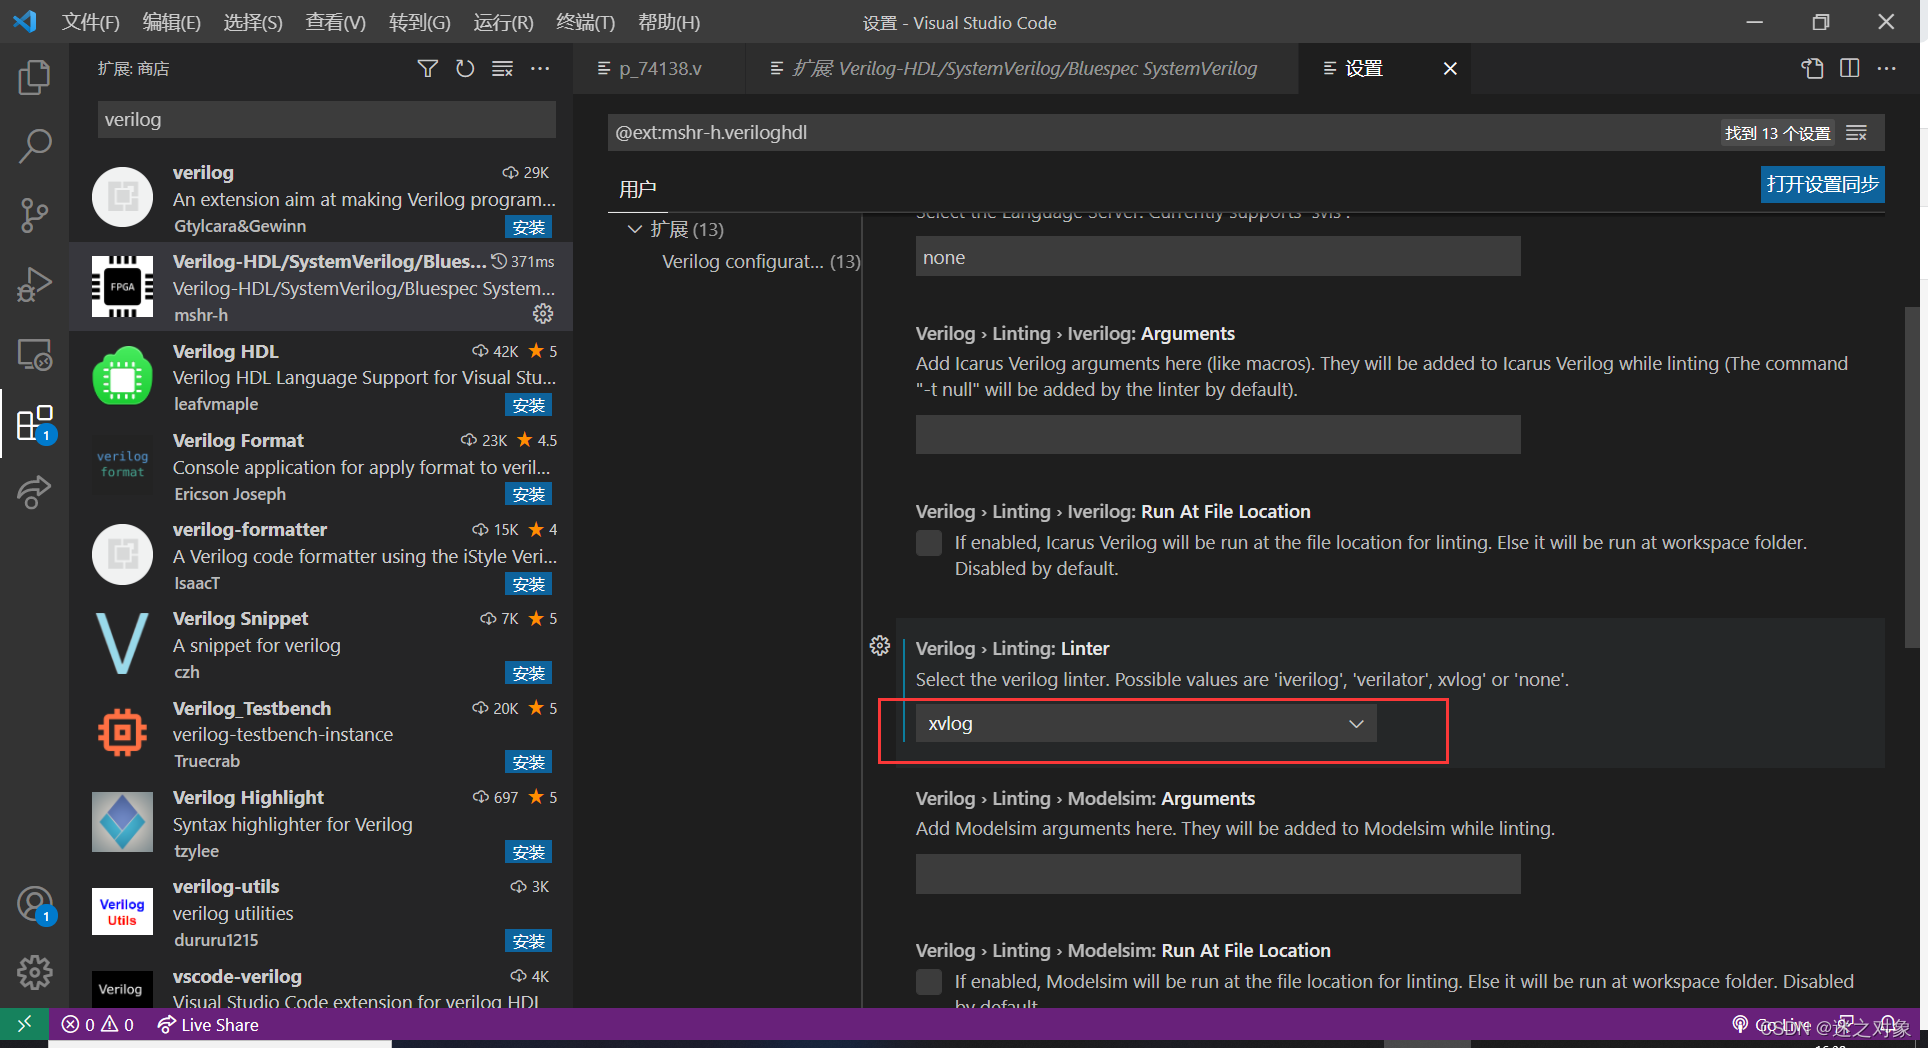This screenshot has height=1048, width=1928.
Task: Open the Accounts icon in activity bar
Action: [x=34, y=905]
